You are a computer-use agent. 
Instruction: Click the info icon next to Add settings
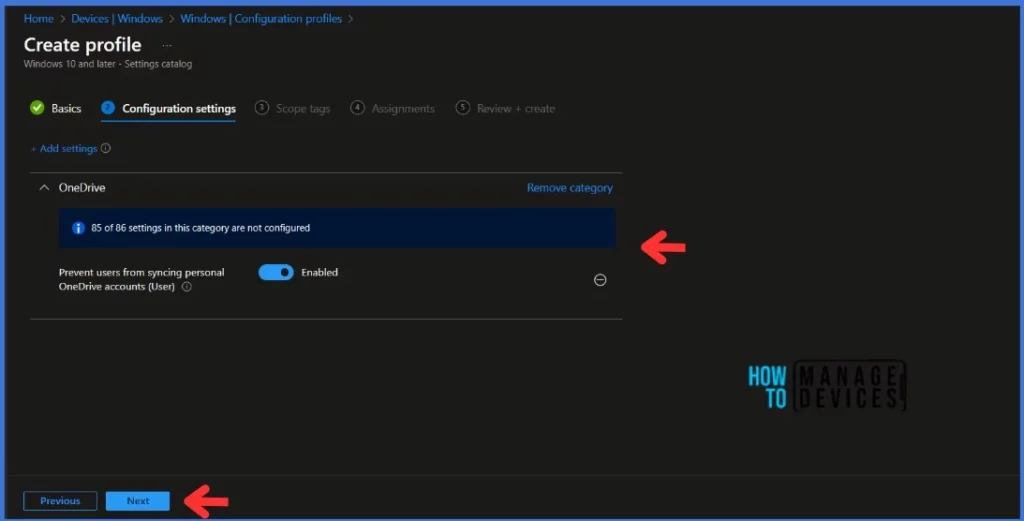coord(106,148)
